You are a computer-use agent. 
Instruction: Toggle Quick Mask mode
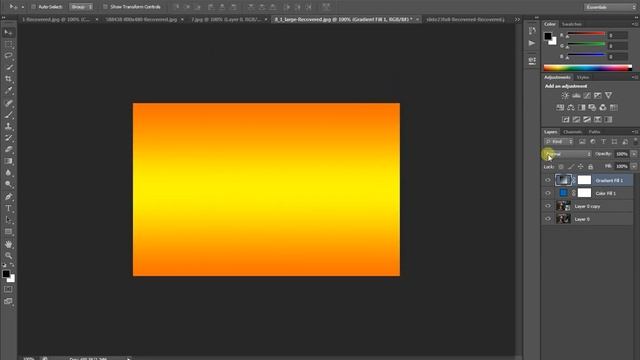point(8,289)
